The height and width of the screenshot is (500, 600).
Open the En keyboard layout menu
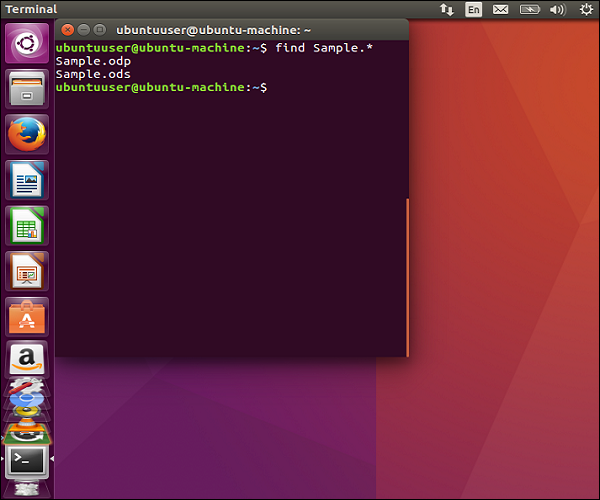point(474,9)
